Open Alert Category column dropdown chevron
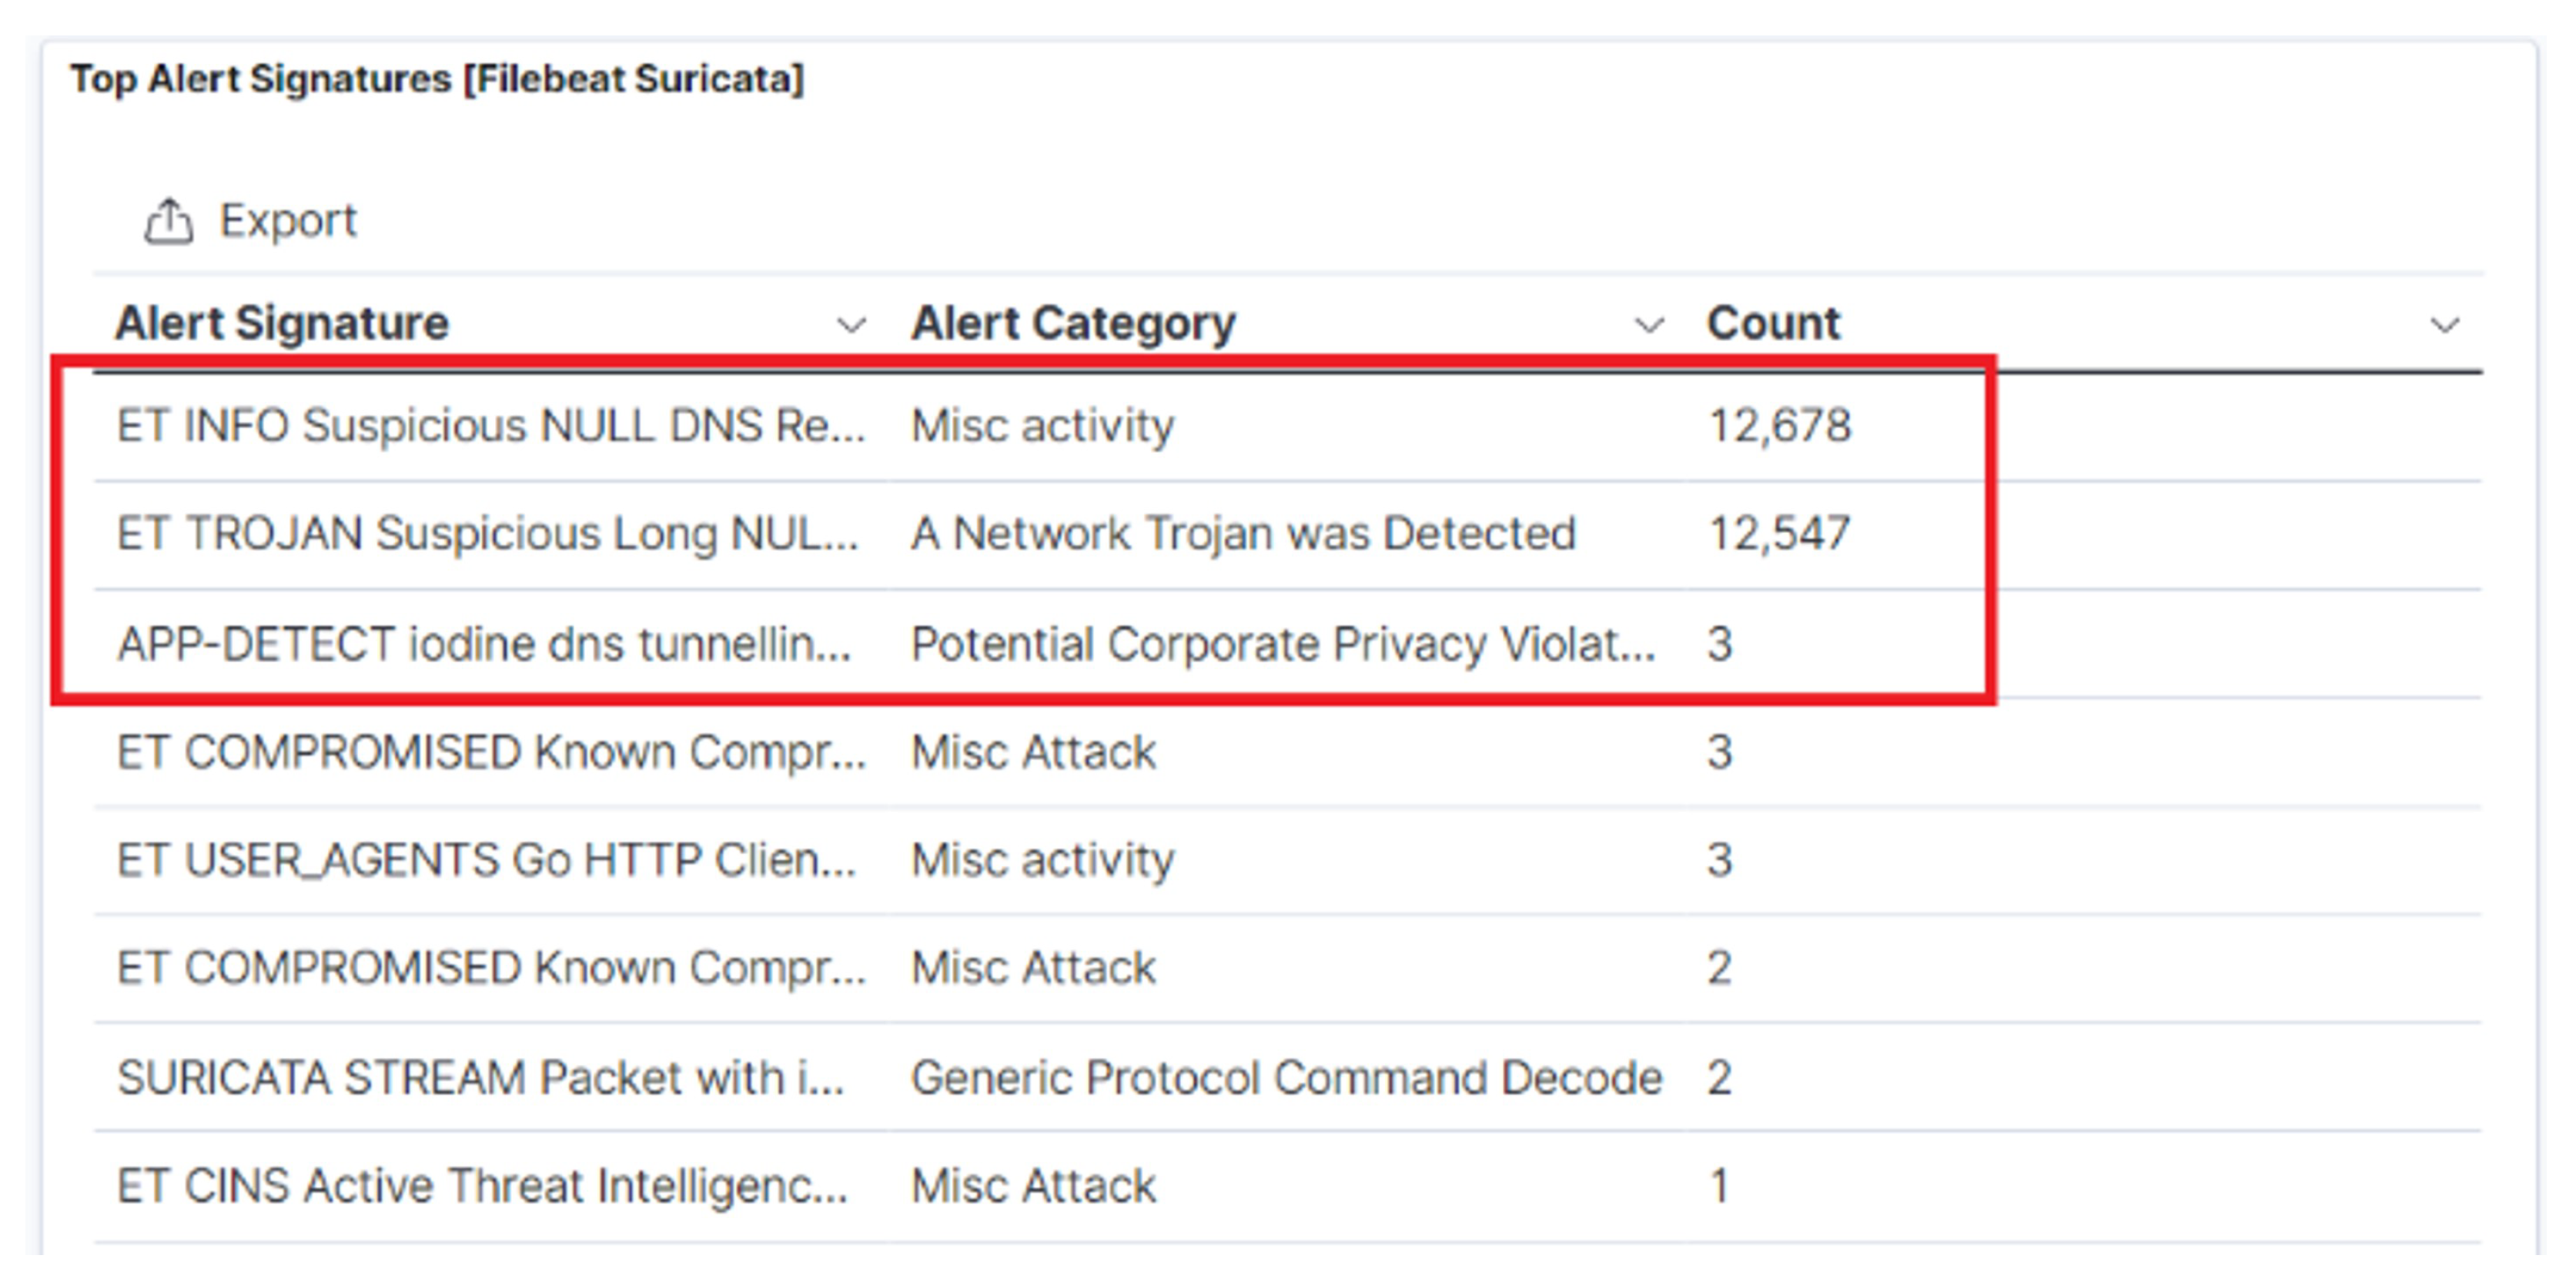 (1648, 325)
